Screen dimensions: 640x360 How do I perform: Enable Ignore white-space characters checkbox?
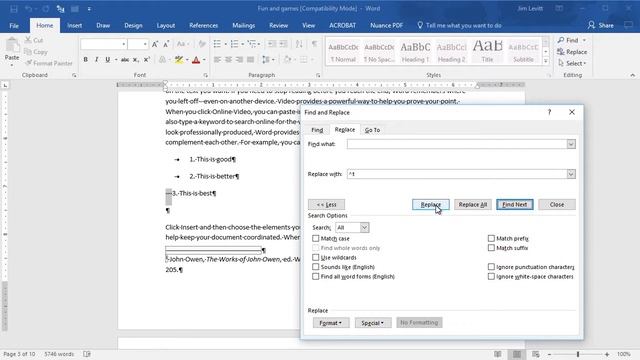point(491,276)
